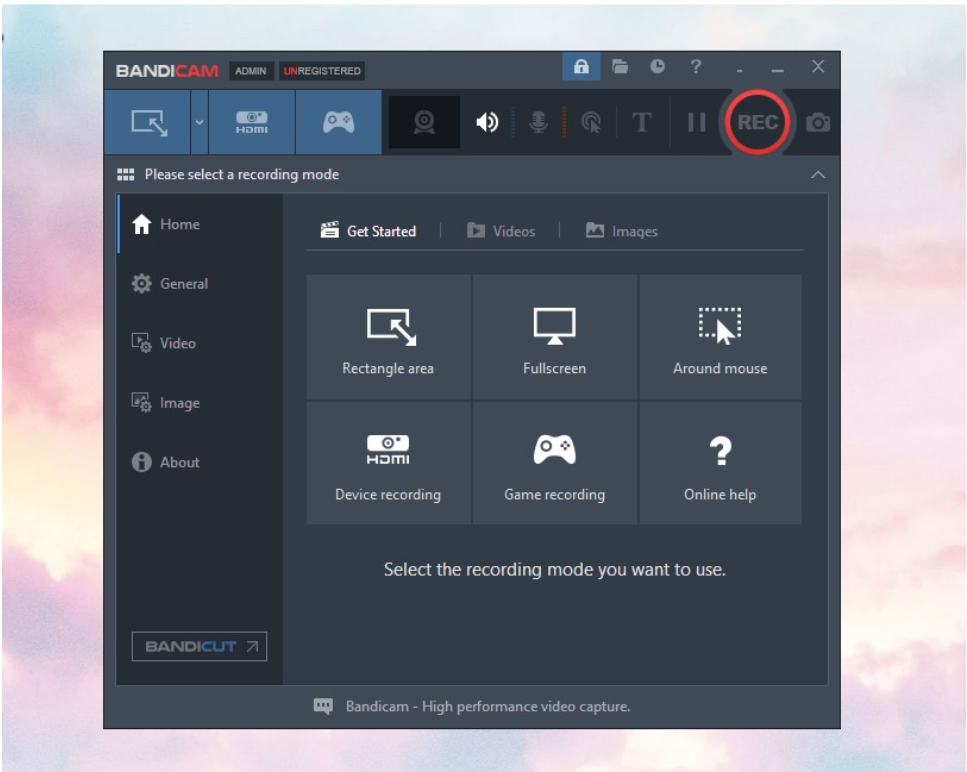Click the 'Please select a recording mode' header text
967x772 pixels.
(x=242, y=175)
